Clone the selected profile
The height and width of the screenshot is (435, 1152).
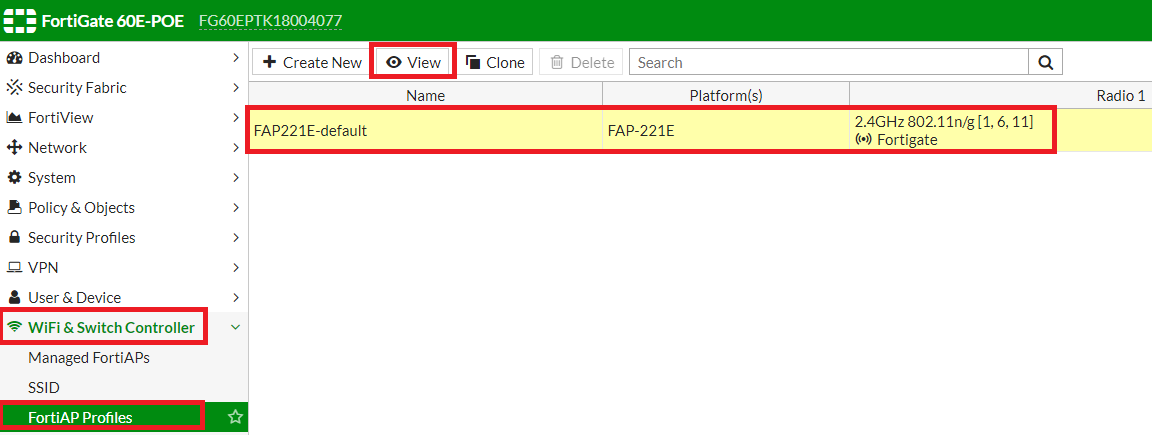click(x=495, y=62)
